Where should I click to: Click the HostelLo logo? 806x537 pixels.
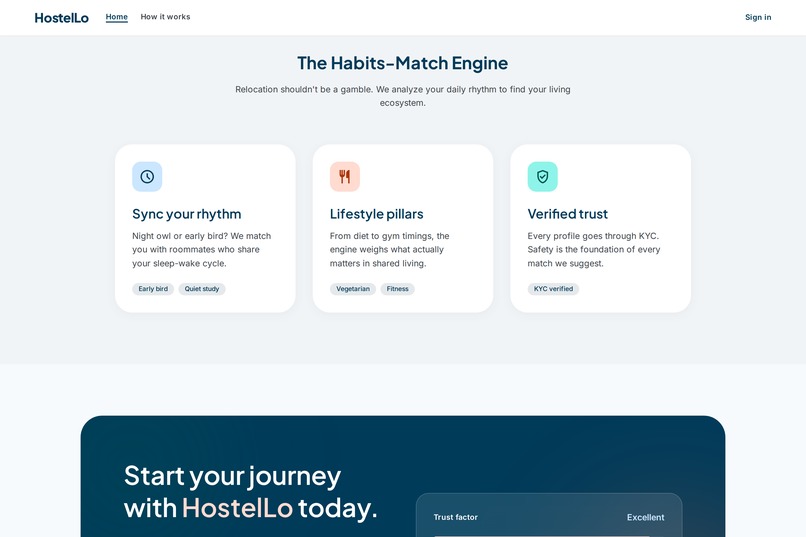[x=61, y=17]
